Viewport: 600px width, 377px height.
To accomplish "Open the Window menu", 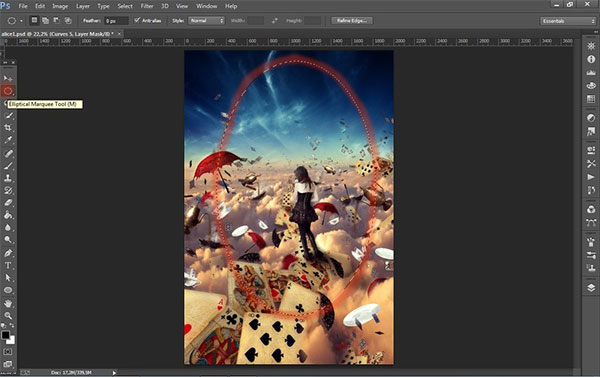I will 206,6.
